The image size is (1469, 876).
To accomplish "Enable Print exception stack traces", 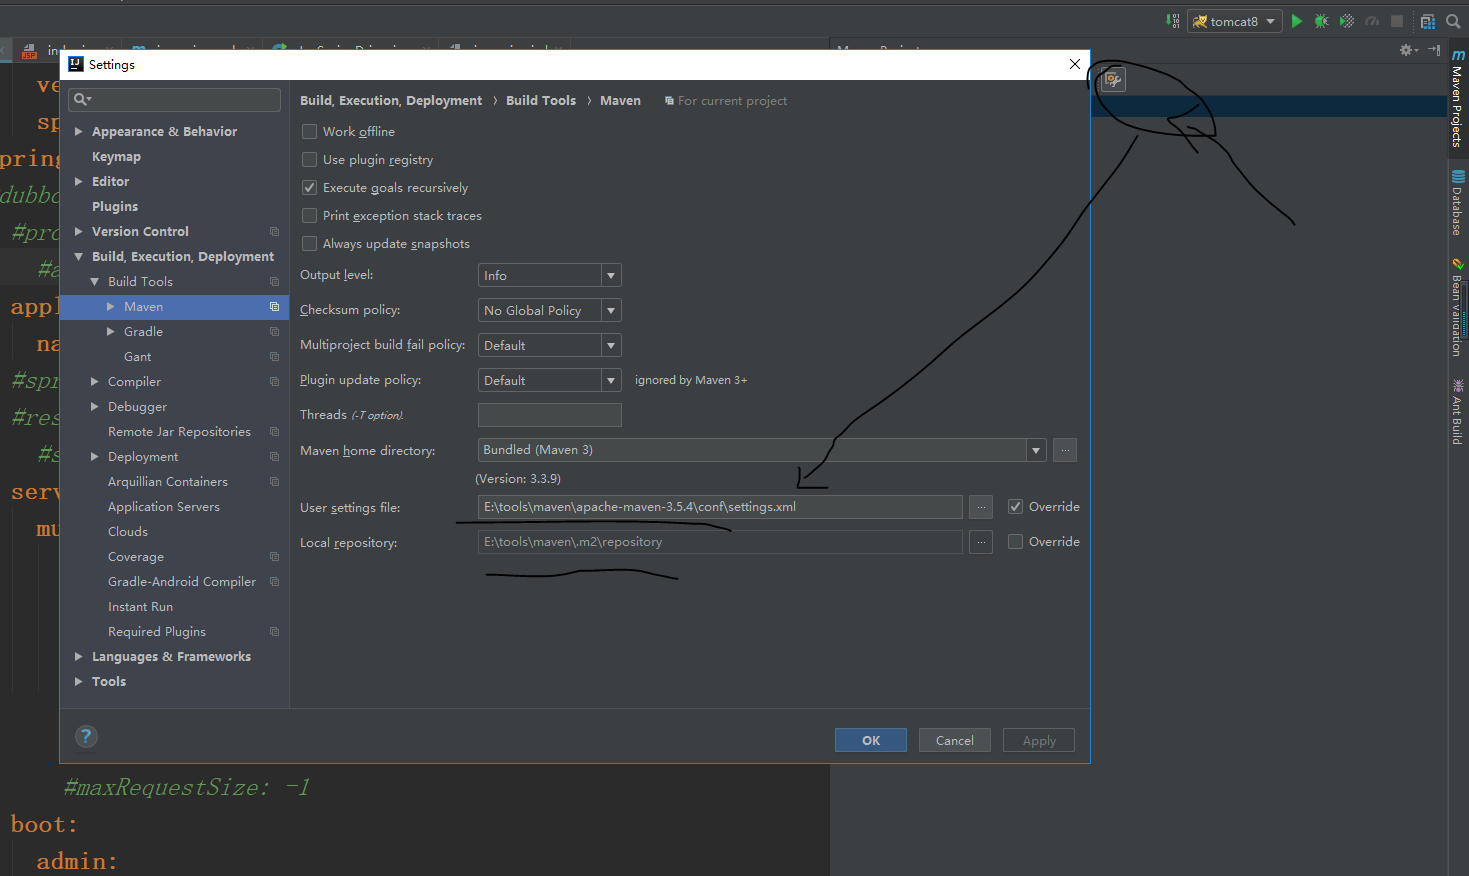I will (x=310, y=216).
